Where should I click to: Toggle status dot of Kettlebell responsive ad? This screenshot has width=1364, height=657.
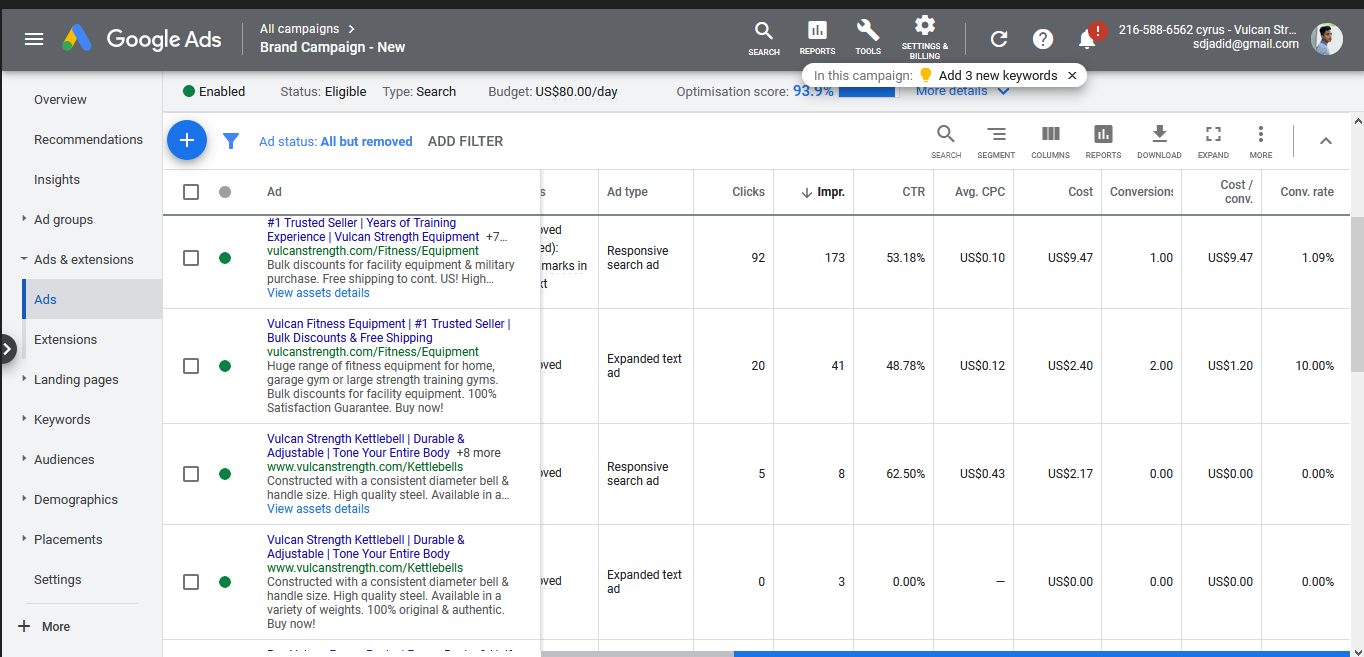click(225, 474)
